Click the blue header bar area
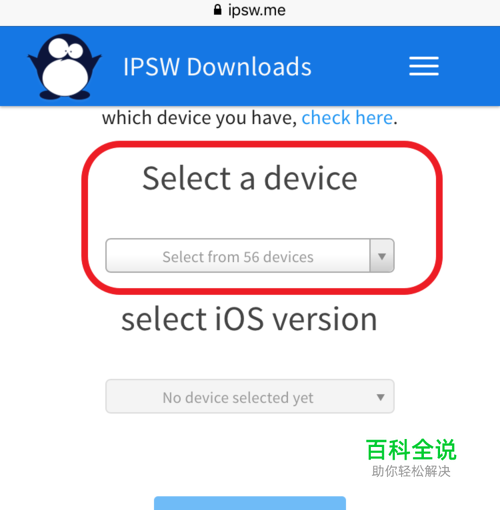The image size is (500, 510). [250, 66]
